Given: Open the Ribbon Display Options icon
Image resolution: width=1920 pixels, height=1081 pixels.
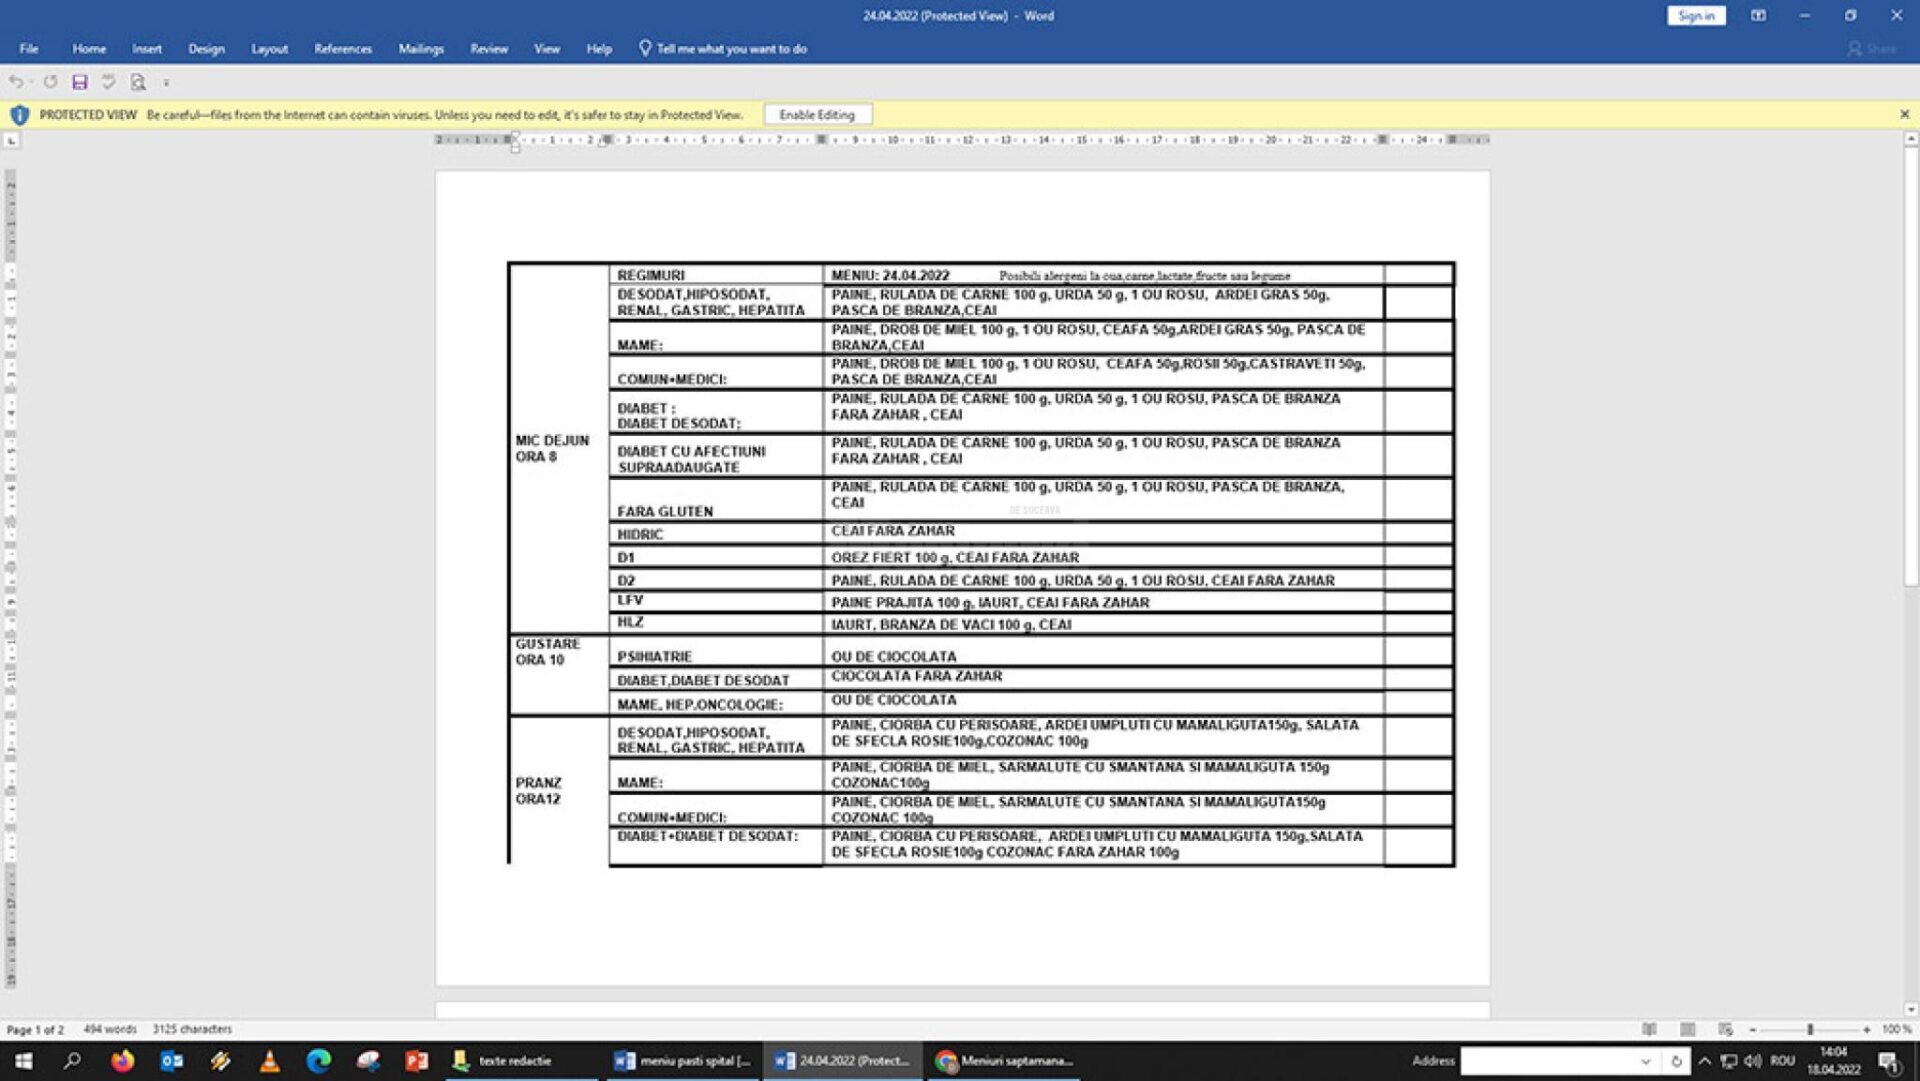Looking at the screenshot, I should 1758,15.
